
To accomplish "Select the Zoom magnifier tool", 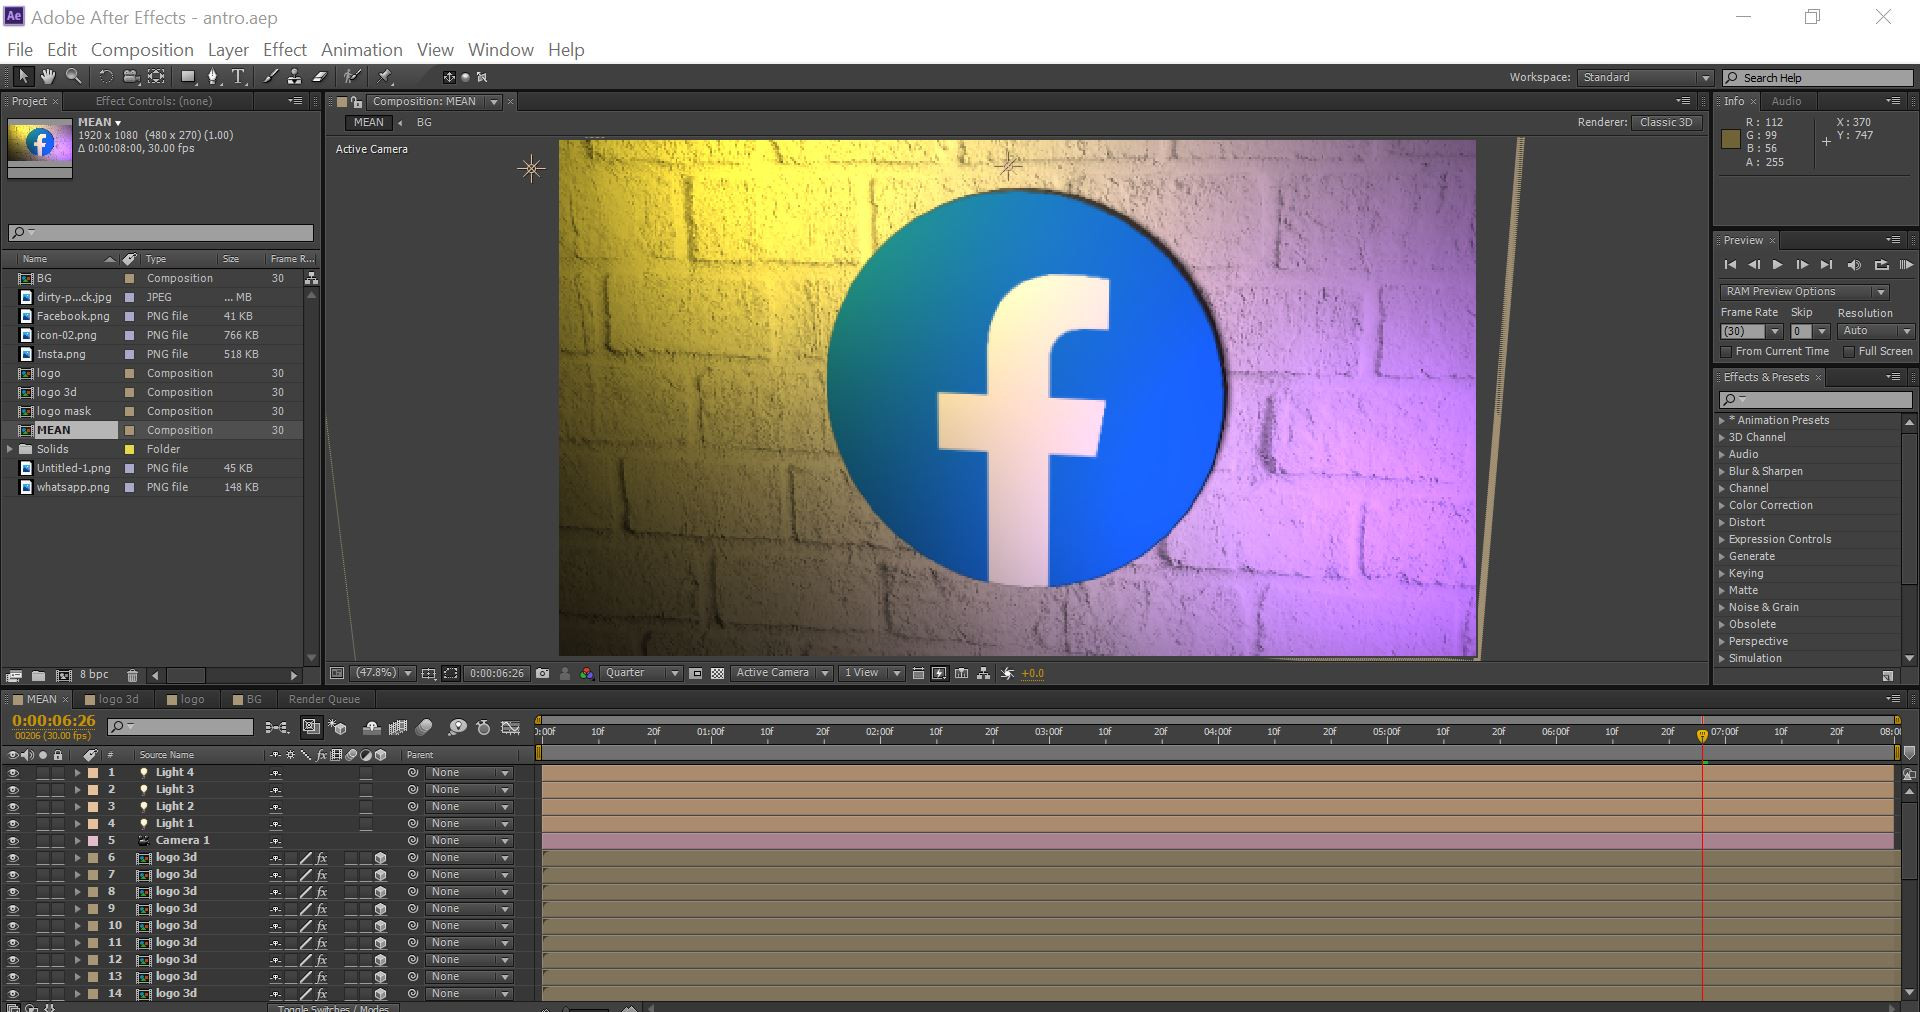I will pyautogui.click(x=73, y=77).
